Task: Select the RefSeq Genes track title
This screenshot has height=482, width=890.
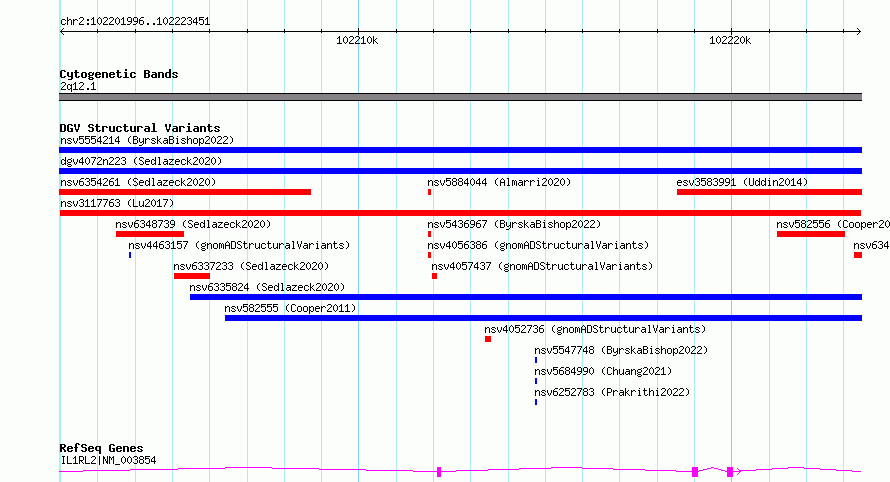Action: click(101, 448)
